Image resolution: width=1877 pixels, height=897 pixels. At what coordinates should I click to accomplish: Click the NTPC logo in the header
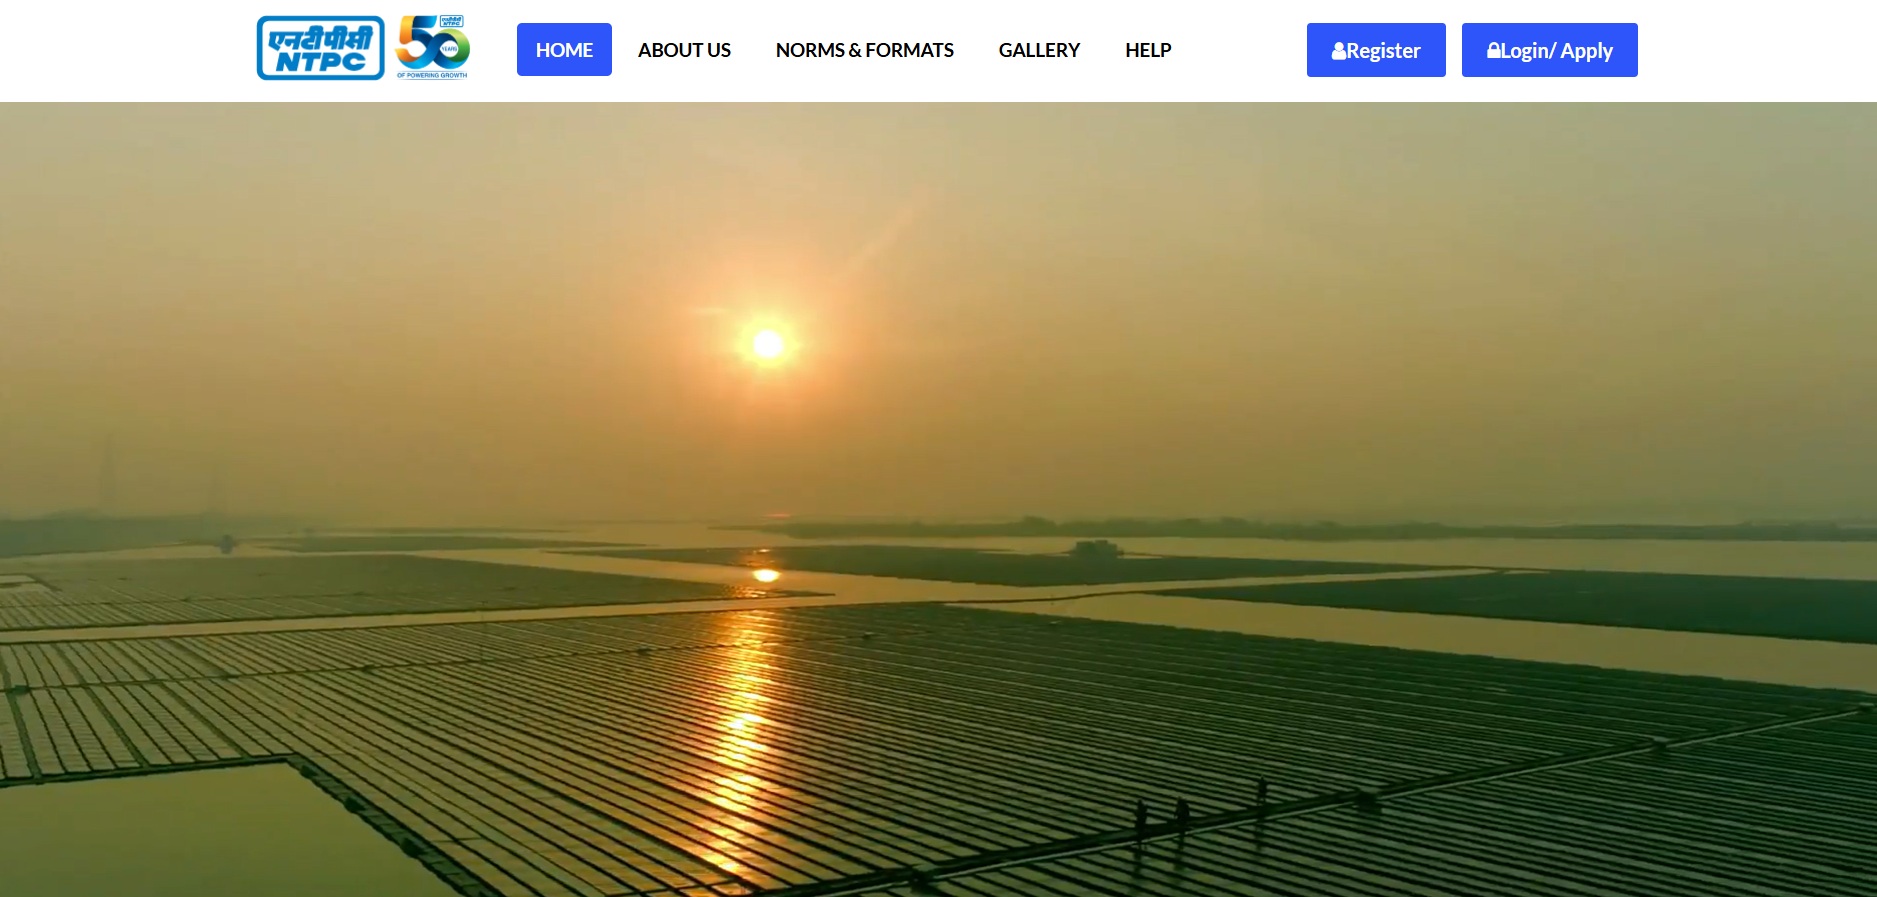coord(320,48)
